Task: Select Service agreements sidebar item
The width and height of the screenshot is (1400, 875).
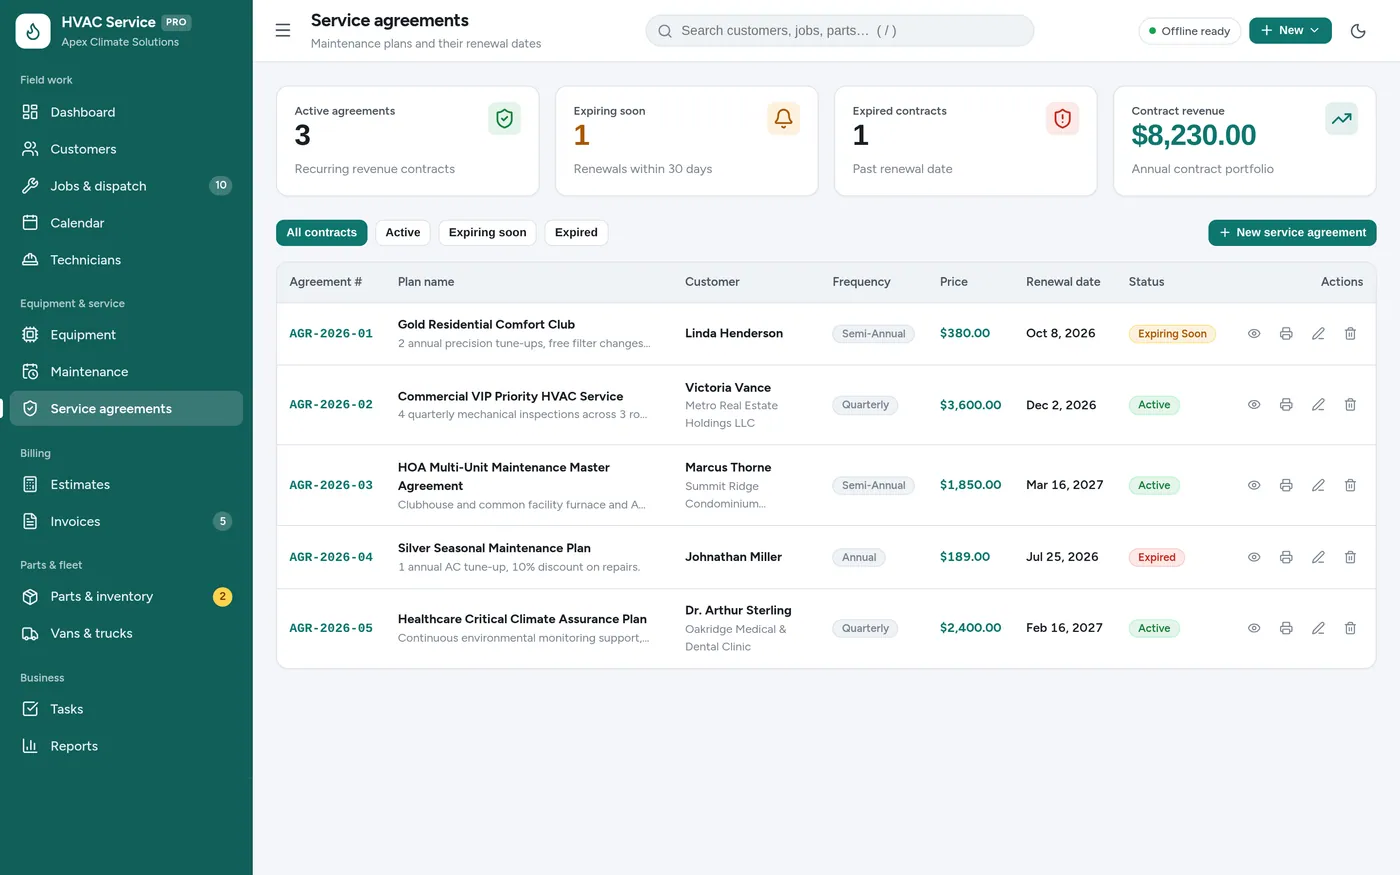Action: click(x=126, y=409)
